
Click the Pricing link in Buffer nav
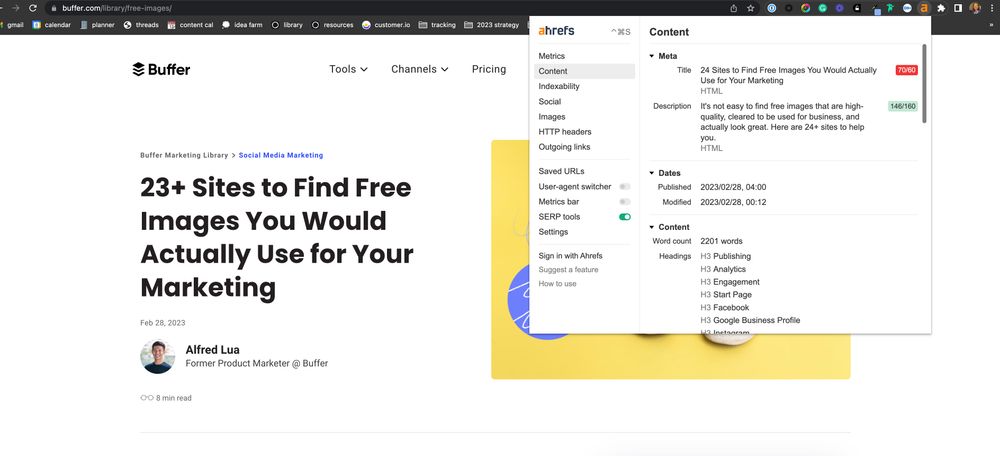489,69
